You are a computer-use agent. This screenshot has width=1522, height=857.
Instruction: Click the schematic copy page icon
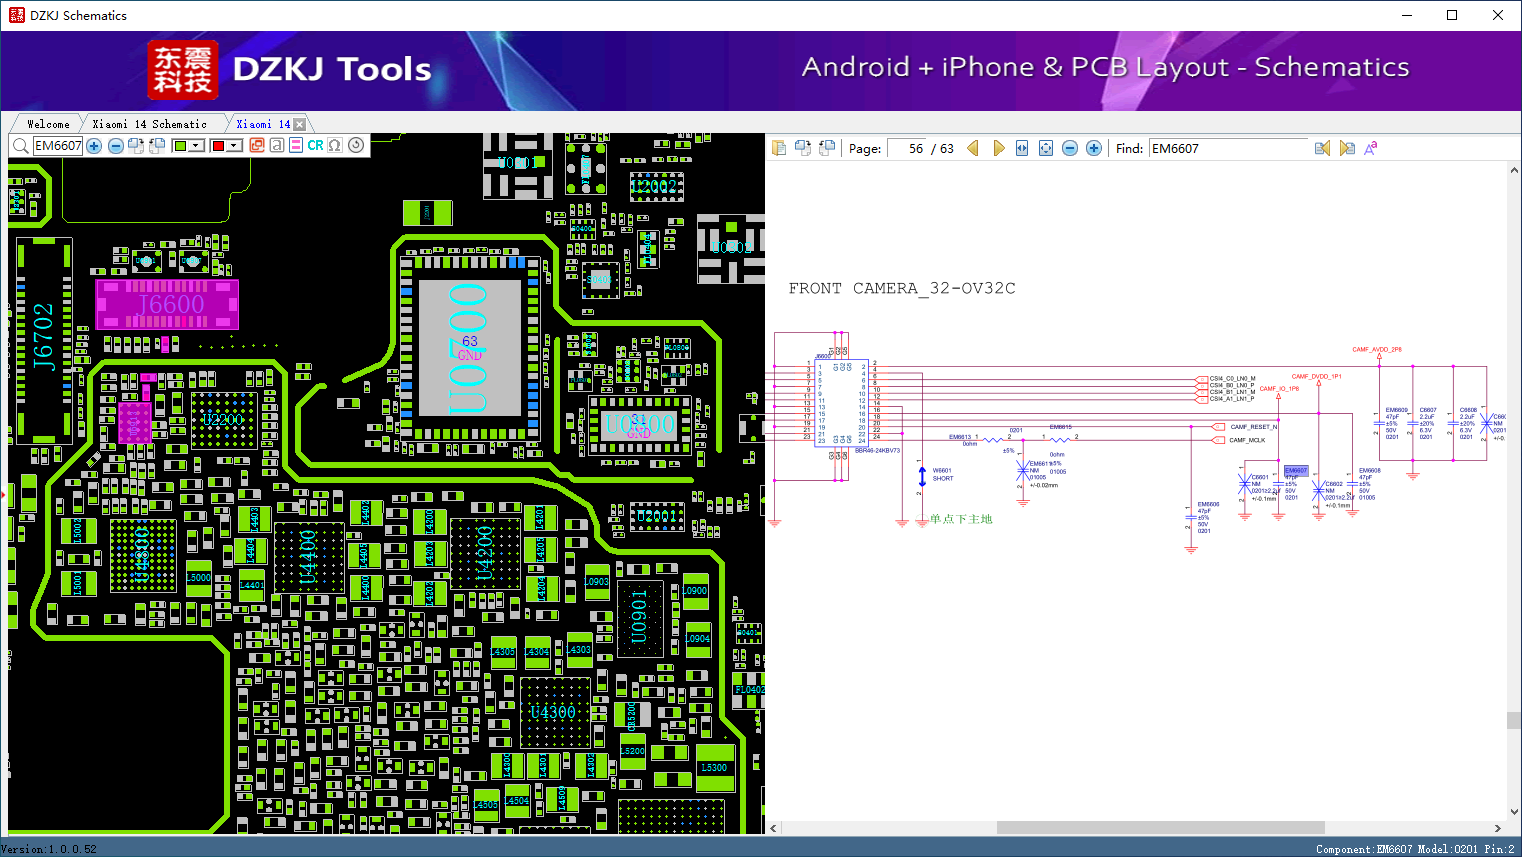pos(779,148)
